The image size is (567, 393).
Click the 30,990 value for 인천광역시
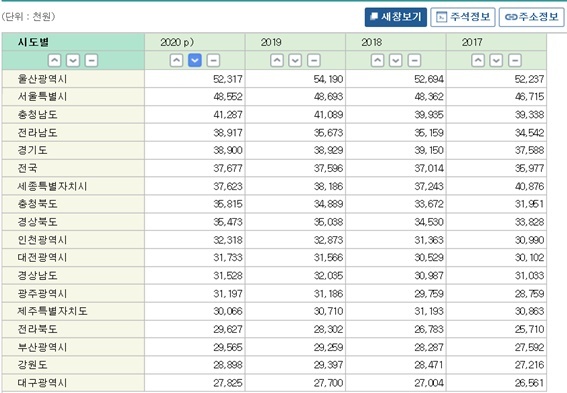point(529,240)
